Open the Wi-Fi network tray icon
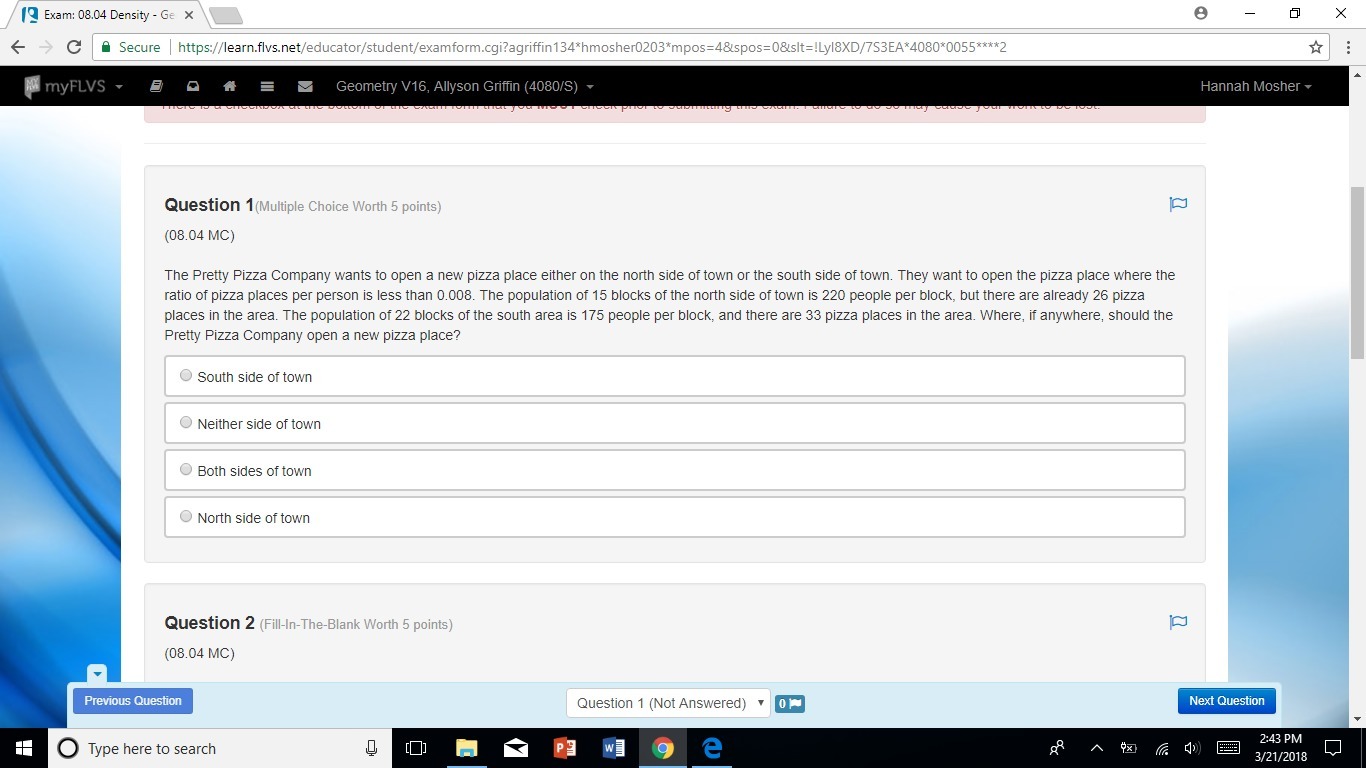This screenshot has height=768, width=1366. click(1162, 748)
